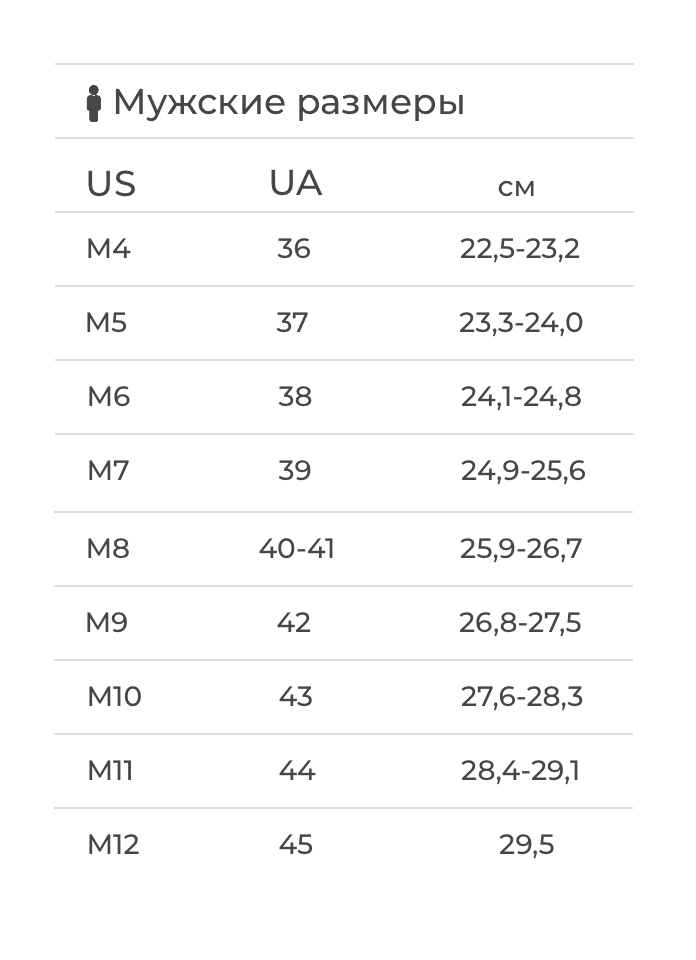Select the M9 size row label
The height and width of the screenshot is (960, 696).
(x=106, y=623)
